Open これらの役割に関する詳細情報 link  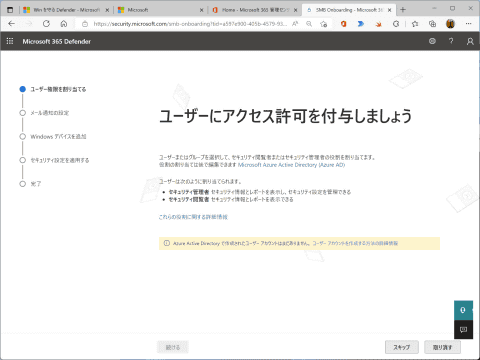click(193, 217)
